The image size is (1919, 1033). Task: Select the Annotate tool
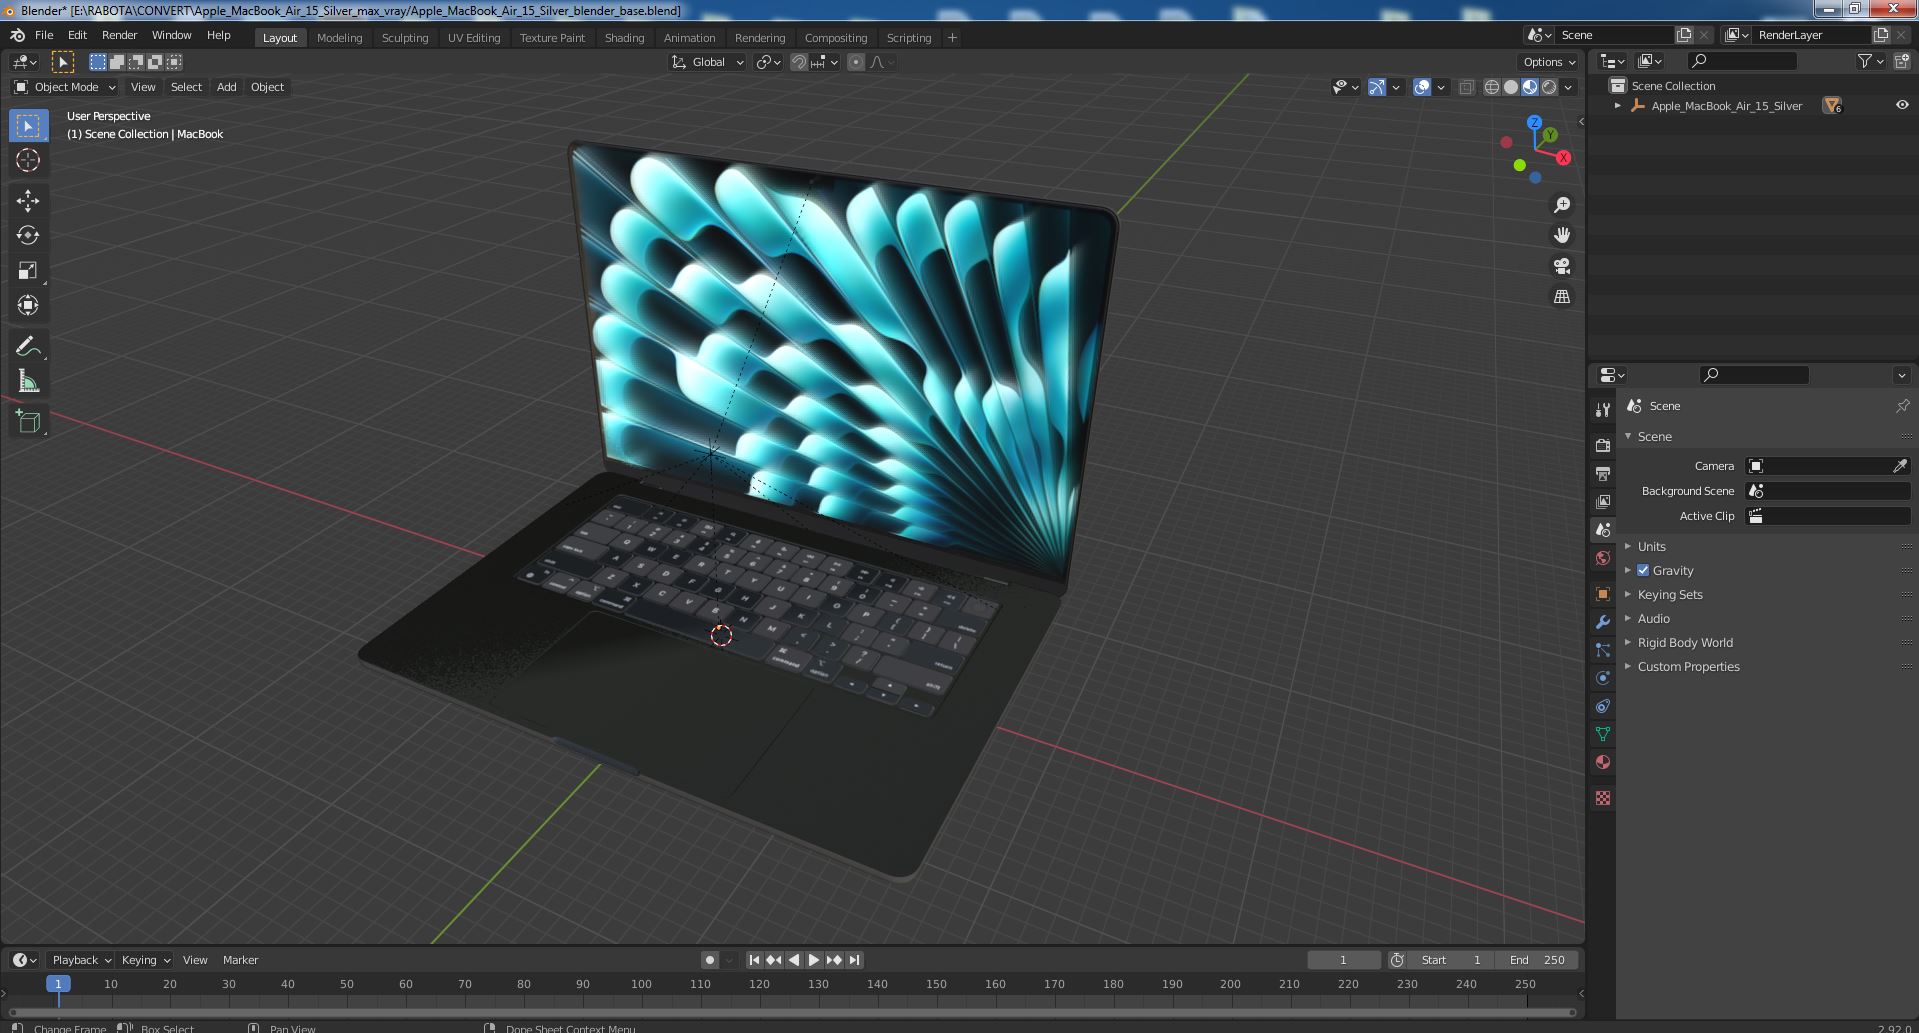28,347
